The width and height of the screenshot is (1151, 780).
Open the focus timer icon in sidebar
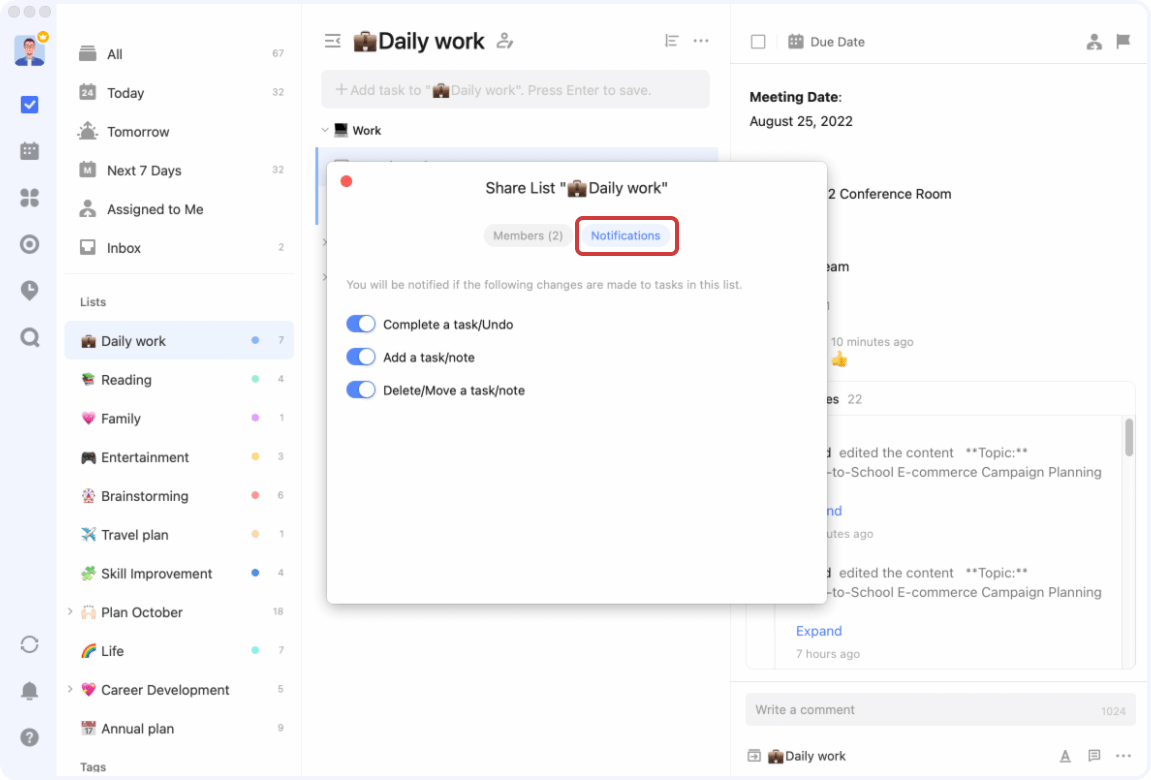(x=29, y=244)
